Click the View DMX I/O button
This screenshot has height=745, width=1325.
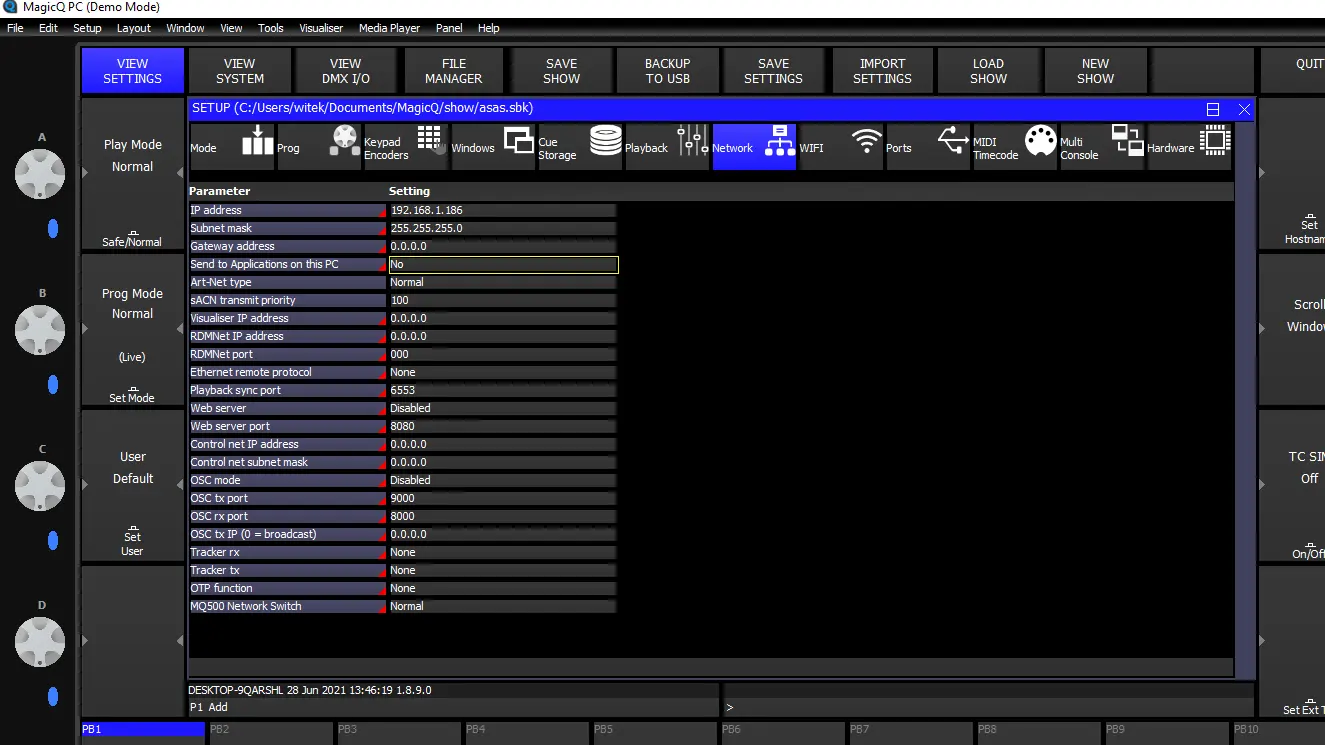346,71
